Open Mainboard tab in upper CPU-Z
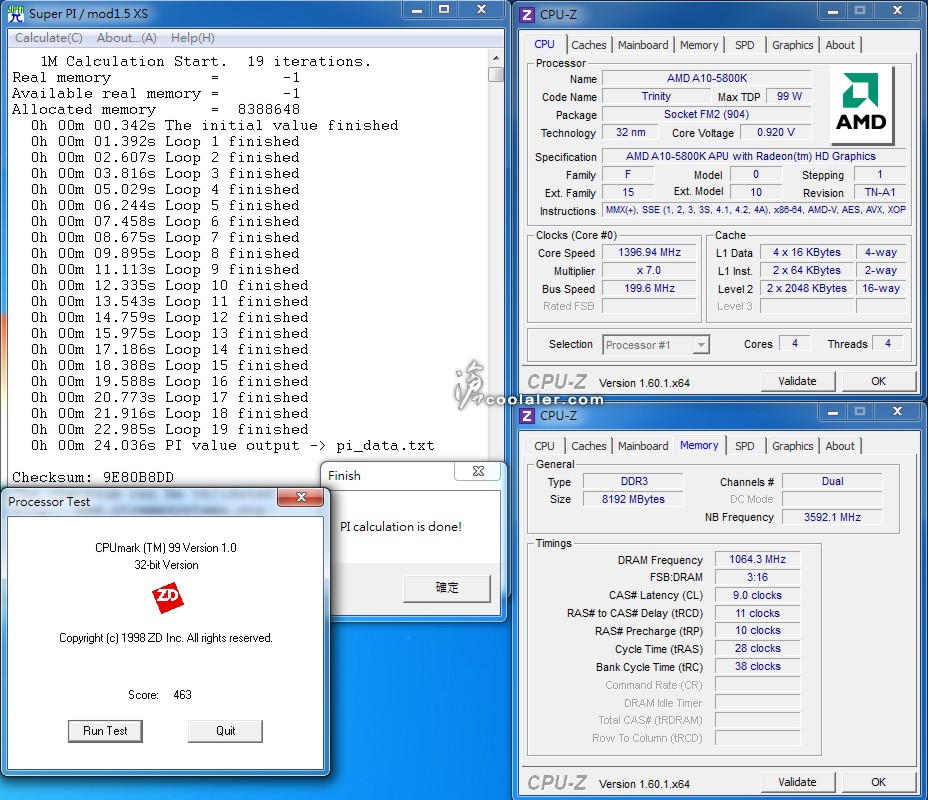928x800 pixels. (x=643, y=45)
